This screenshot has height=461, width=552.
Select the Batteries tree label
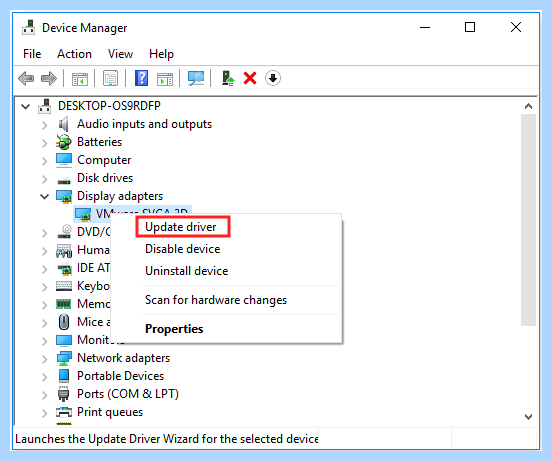tap(99, 142)
